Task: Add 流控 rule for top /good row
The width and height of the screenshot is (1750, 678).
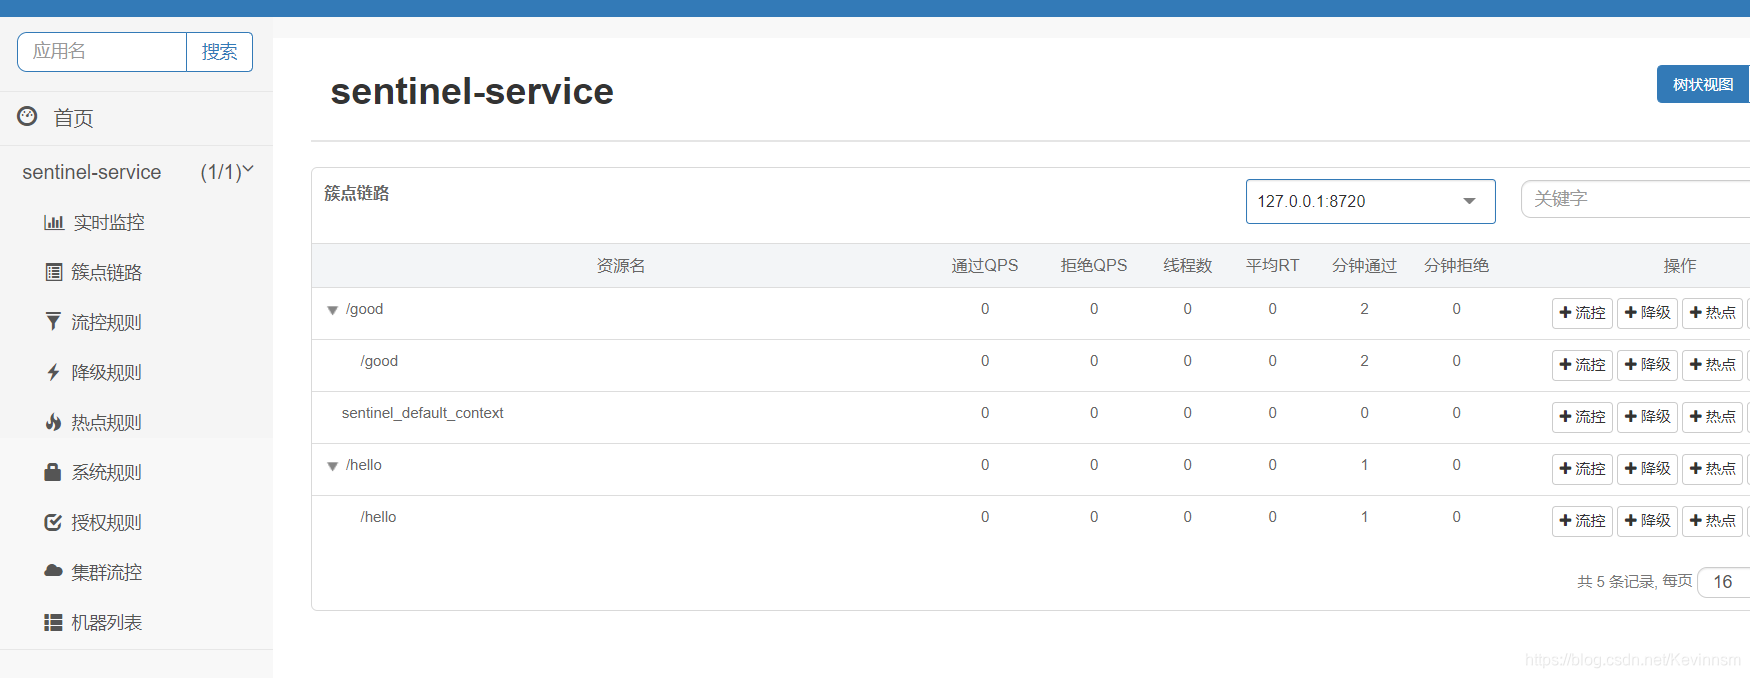Action: click(x=1582, y=313)
